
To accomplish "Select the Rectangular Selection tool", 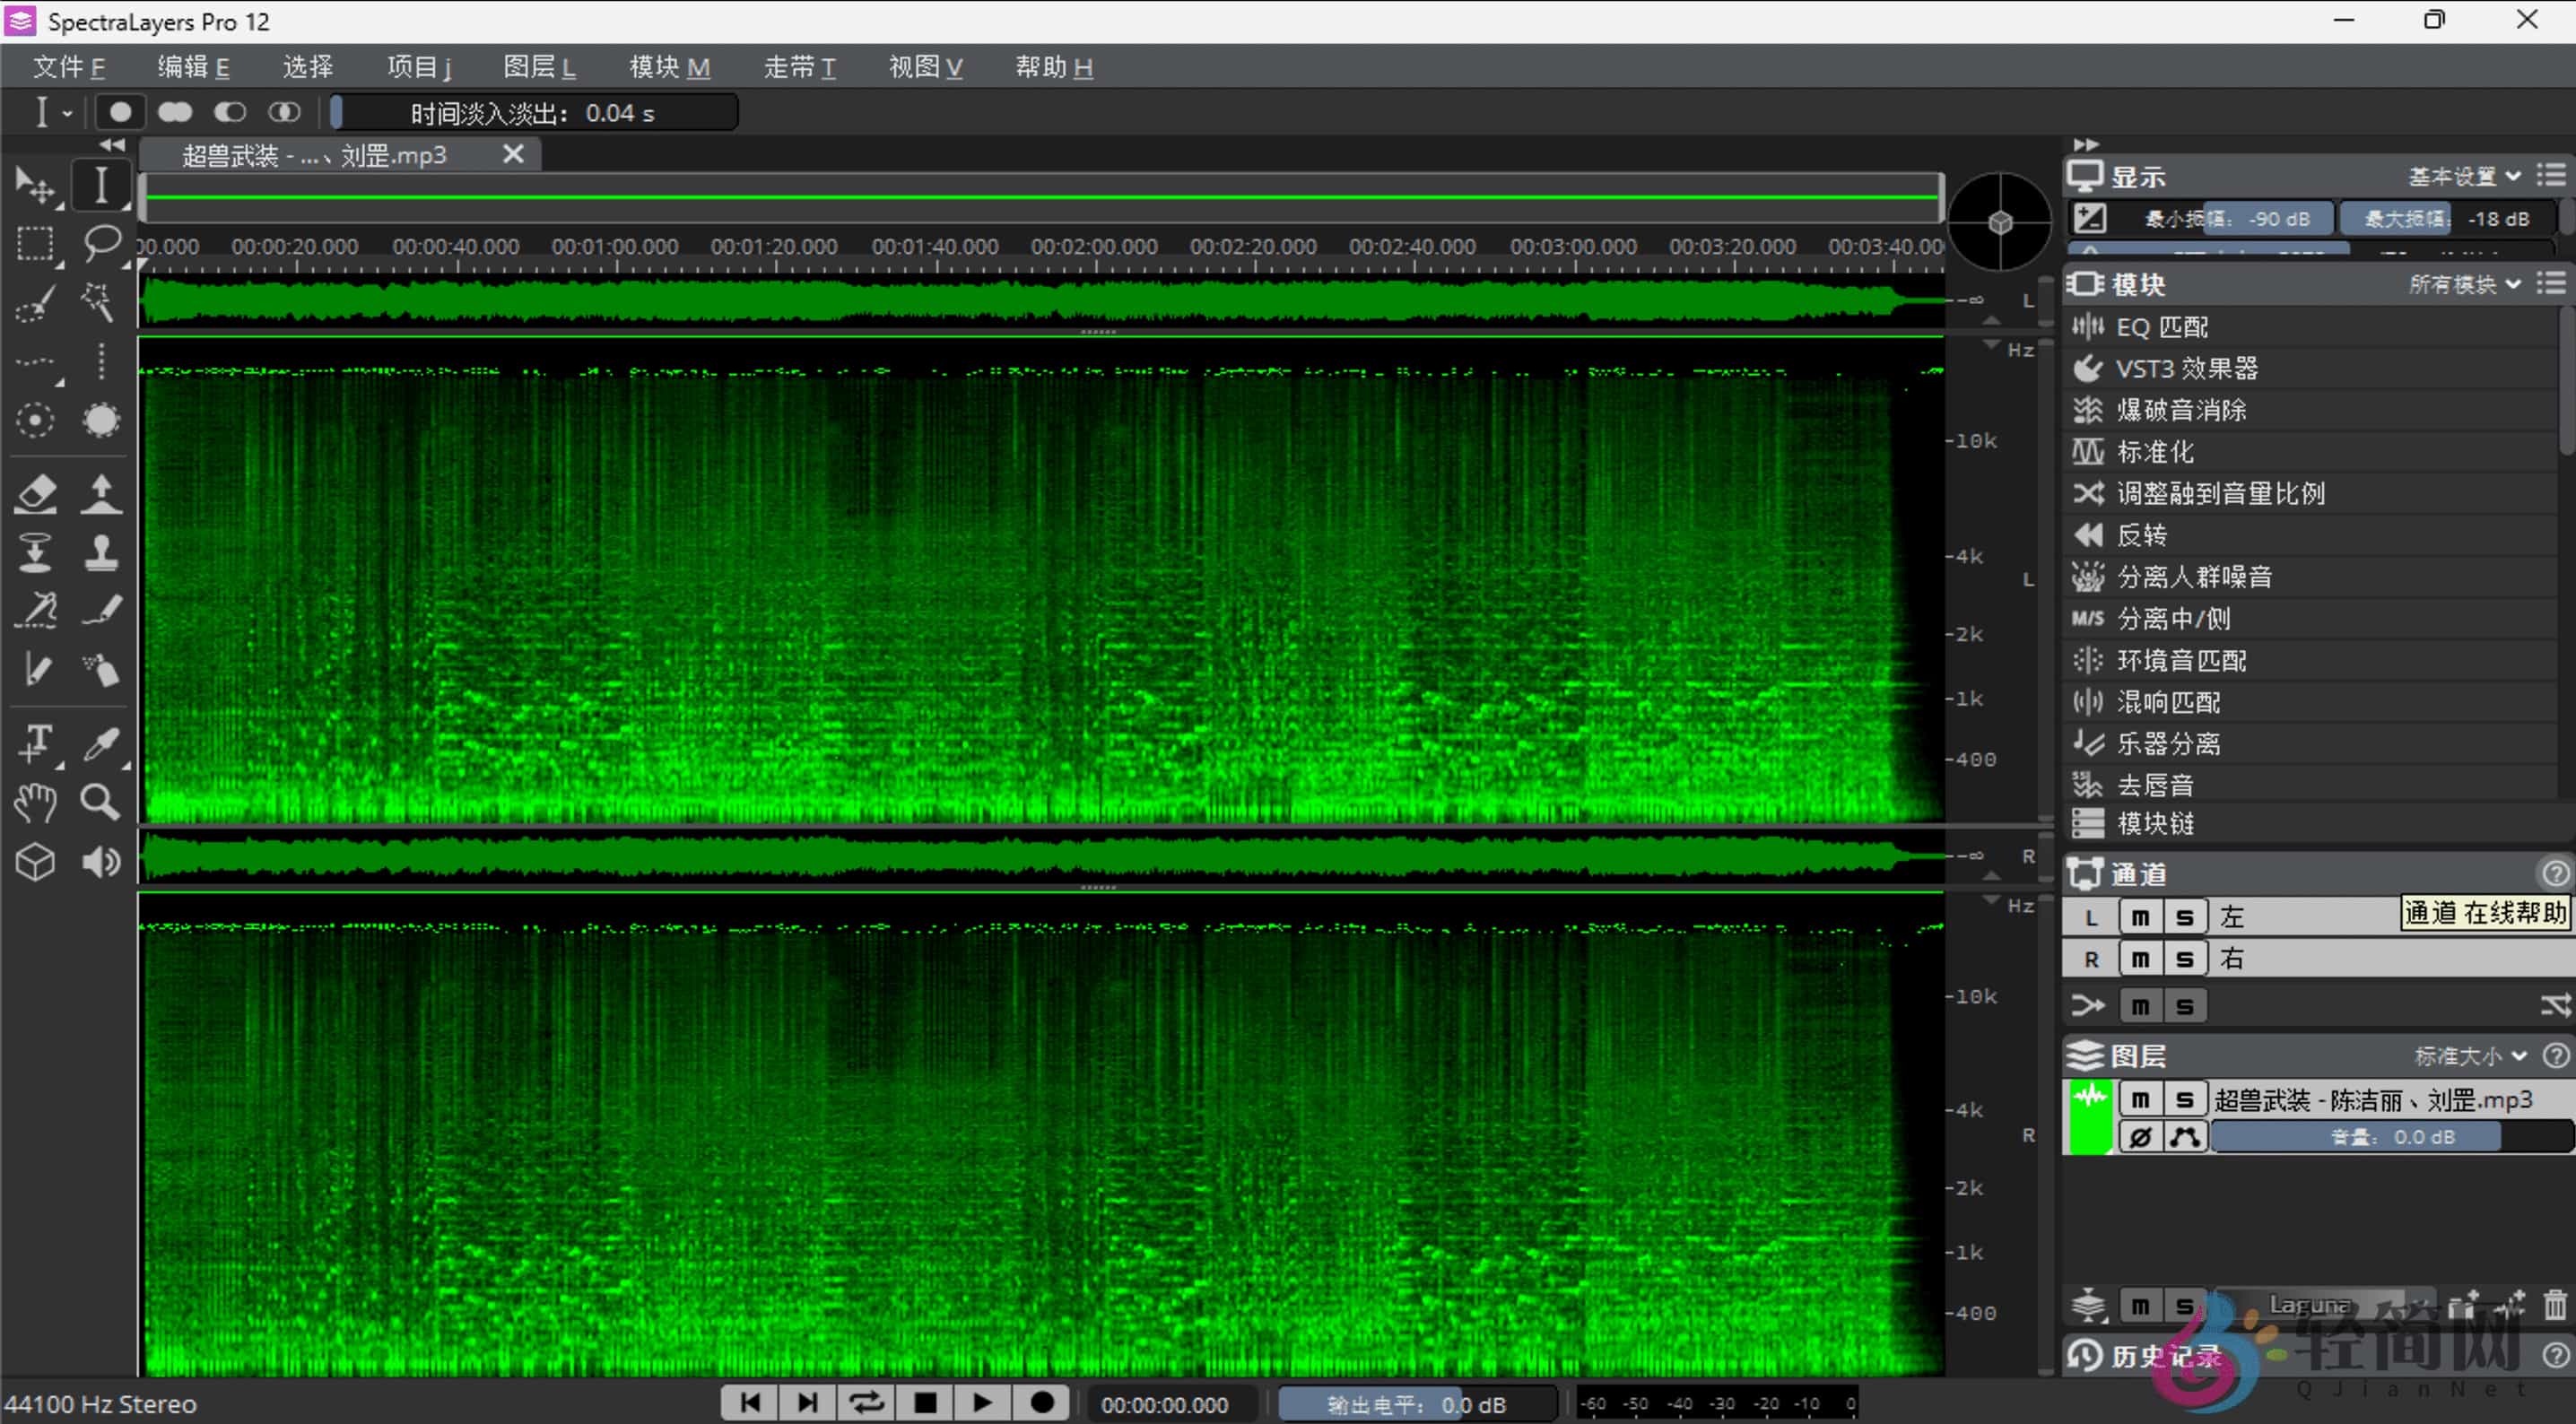I will point(36,245).
